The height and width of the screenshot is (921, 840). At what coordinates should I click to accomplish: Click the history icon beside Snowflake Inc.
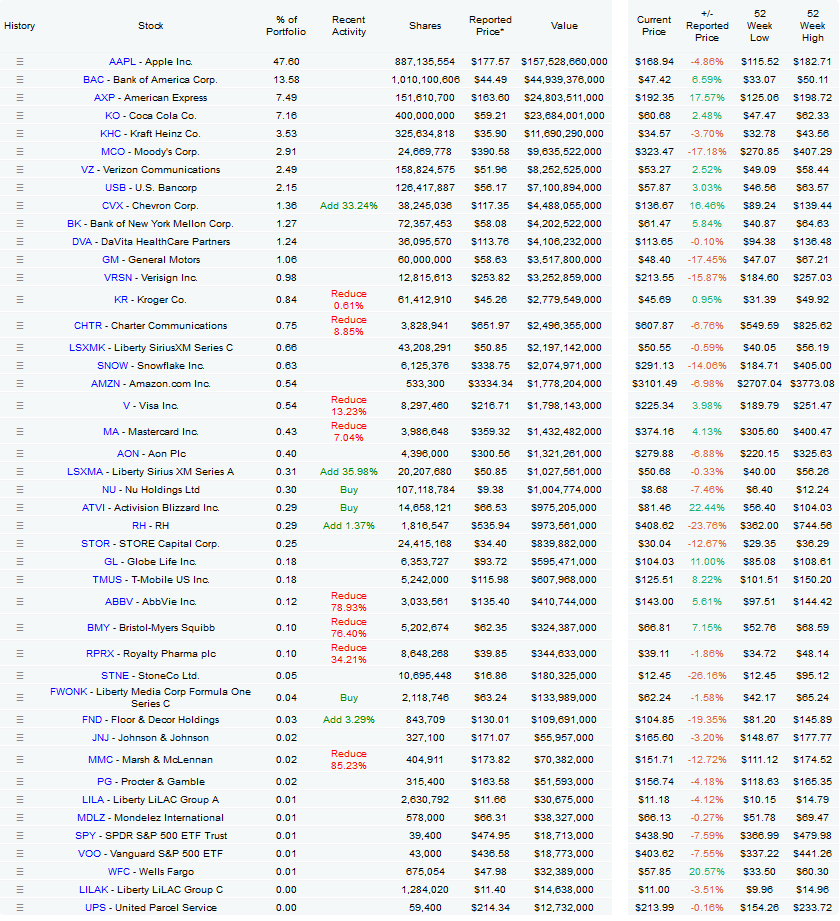[x=19, y=365]
